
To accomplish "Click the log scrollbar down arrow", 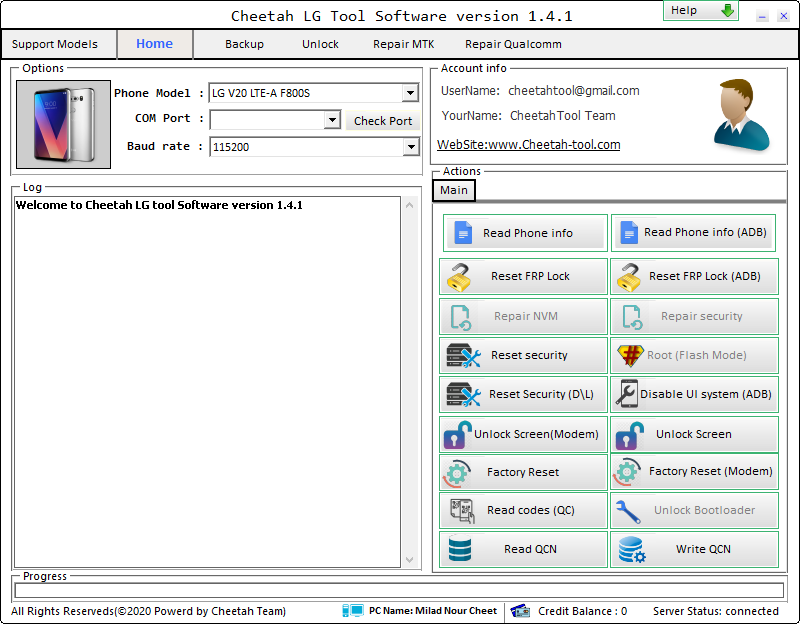I will point(409,560).
